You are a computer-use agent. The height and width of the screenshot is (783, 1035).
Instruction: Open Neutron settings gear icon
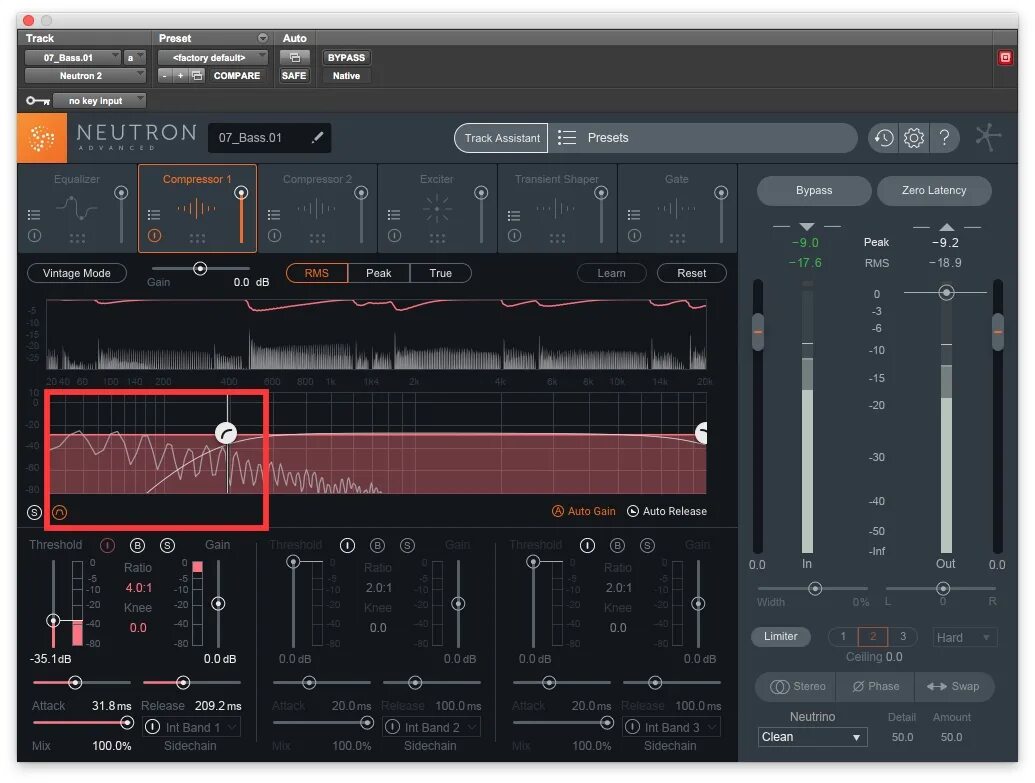(914, 138)
